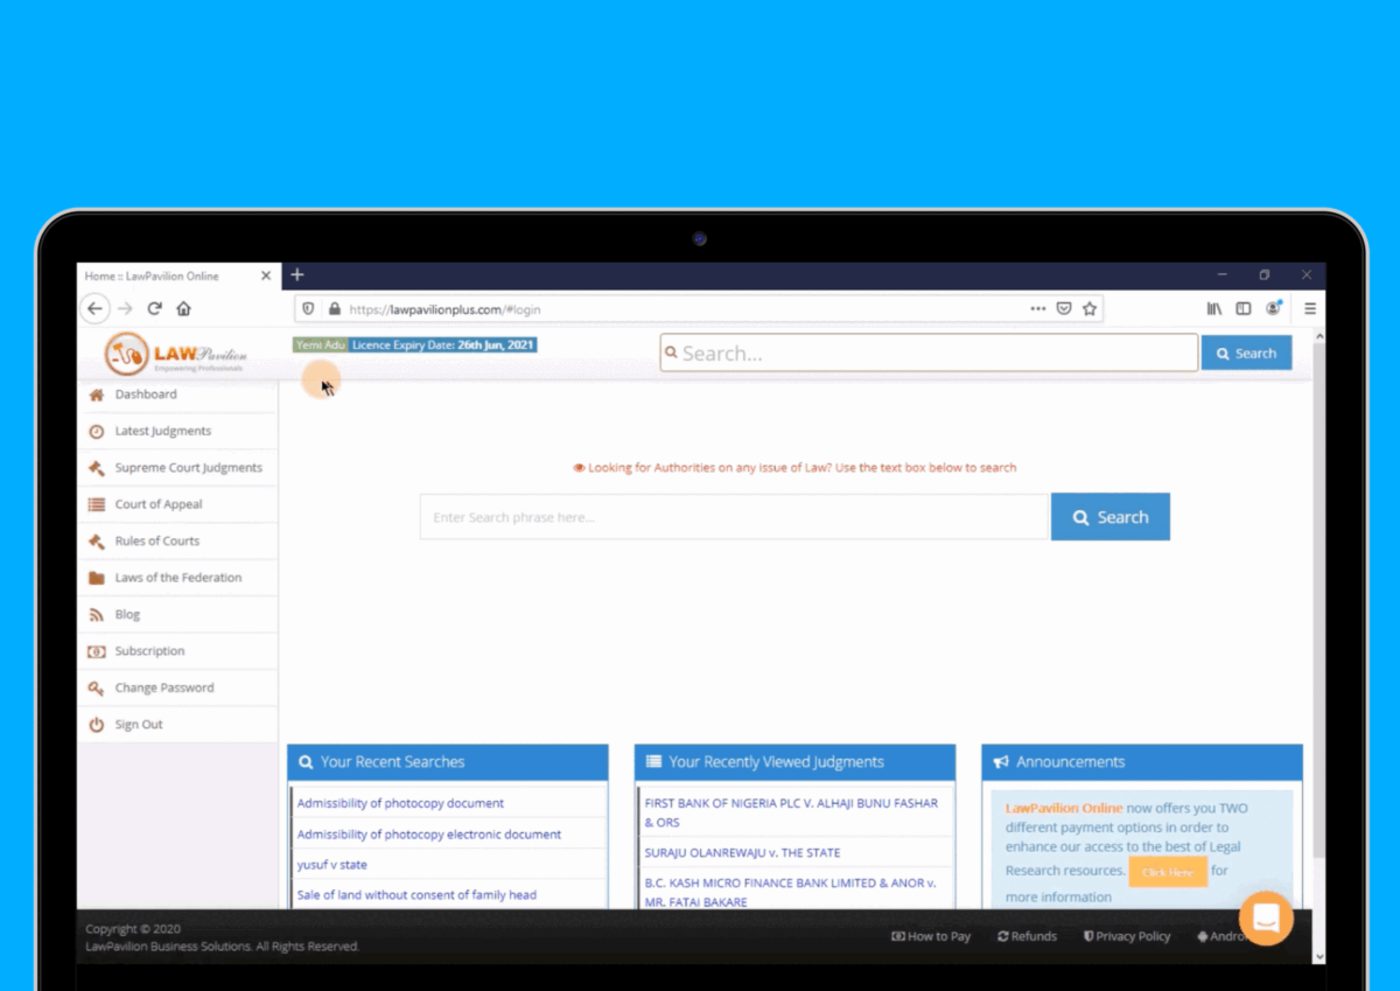Click the browser forward arrow
This screenshot has width=1400, height=991.
pyautogui.click(x=125, y=309)
